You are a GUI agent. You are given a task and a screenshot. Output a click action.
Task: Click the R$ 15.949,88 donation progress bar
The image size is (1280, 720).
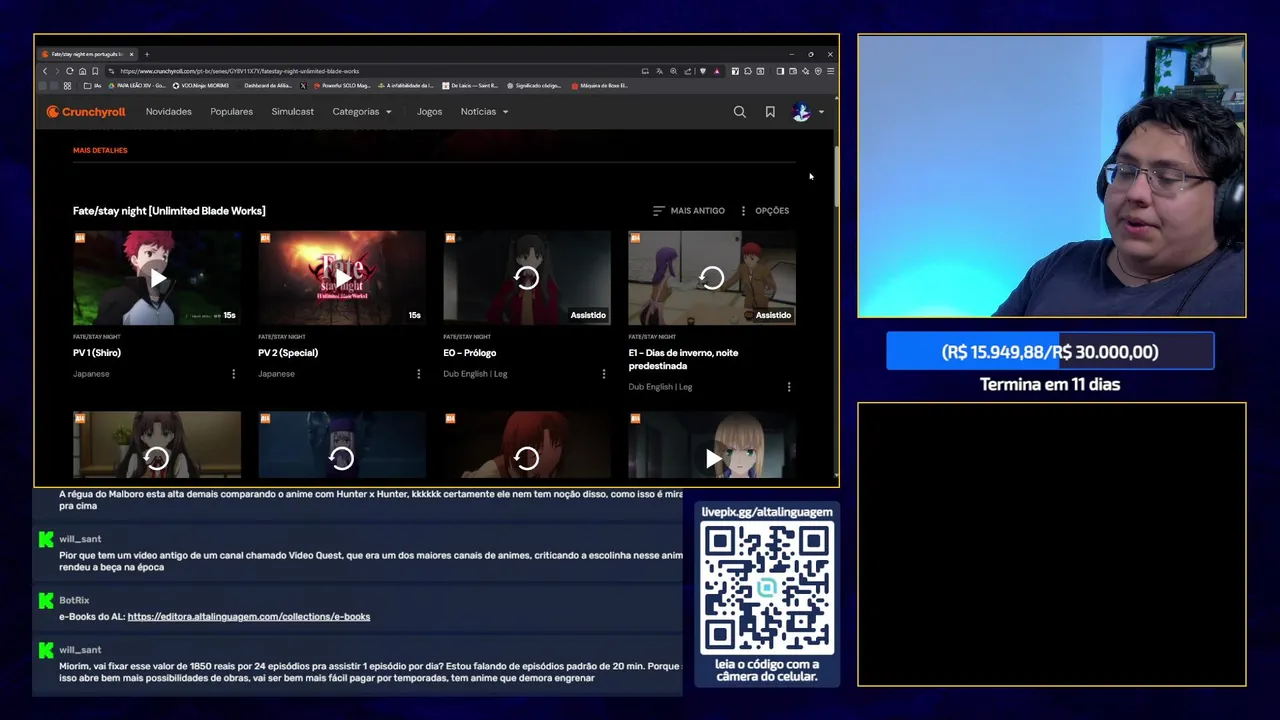tap(1050, 352)
